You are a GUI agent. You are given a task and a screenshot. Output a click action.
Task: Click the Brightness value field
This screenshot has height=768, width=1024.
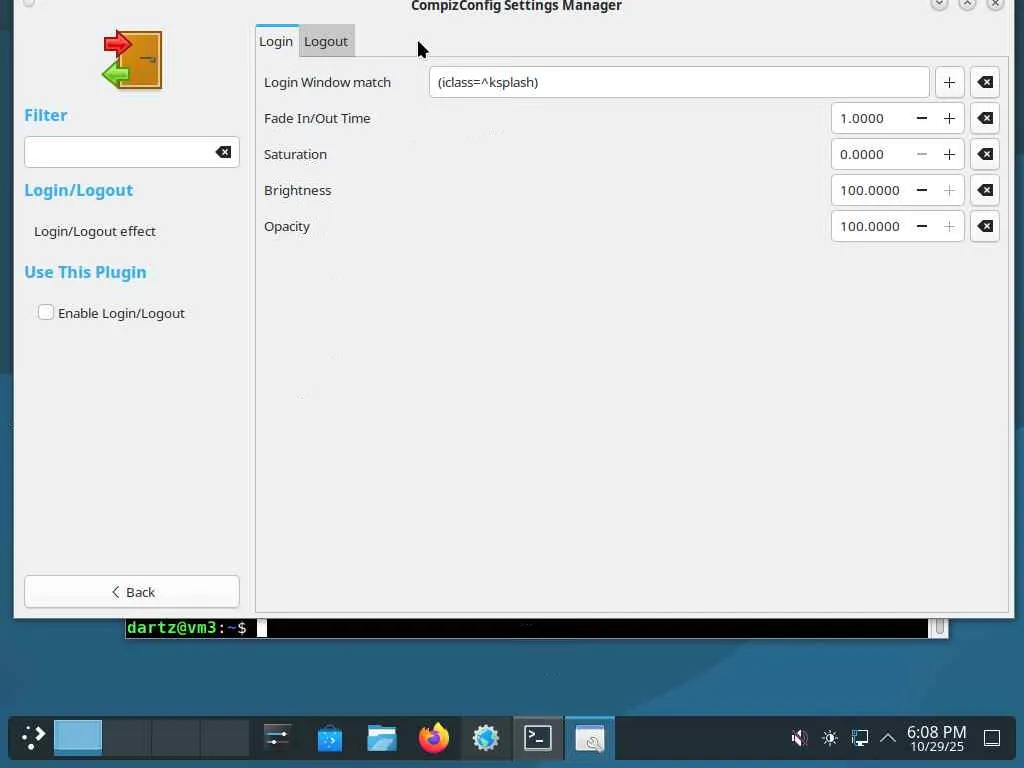coord(871,190)
